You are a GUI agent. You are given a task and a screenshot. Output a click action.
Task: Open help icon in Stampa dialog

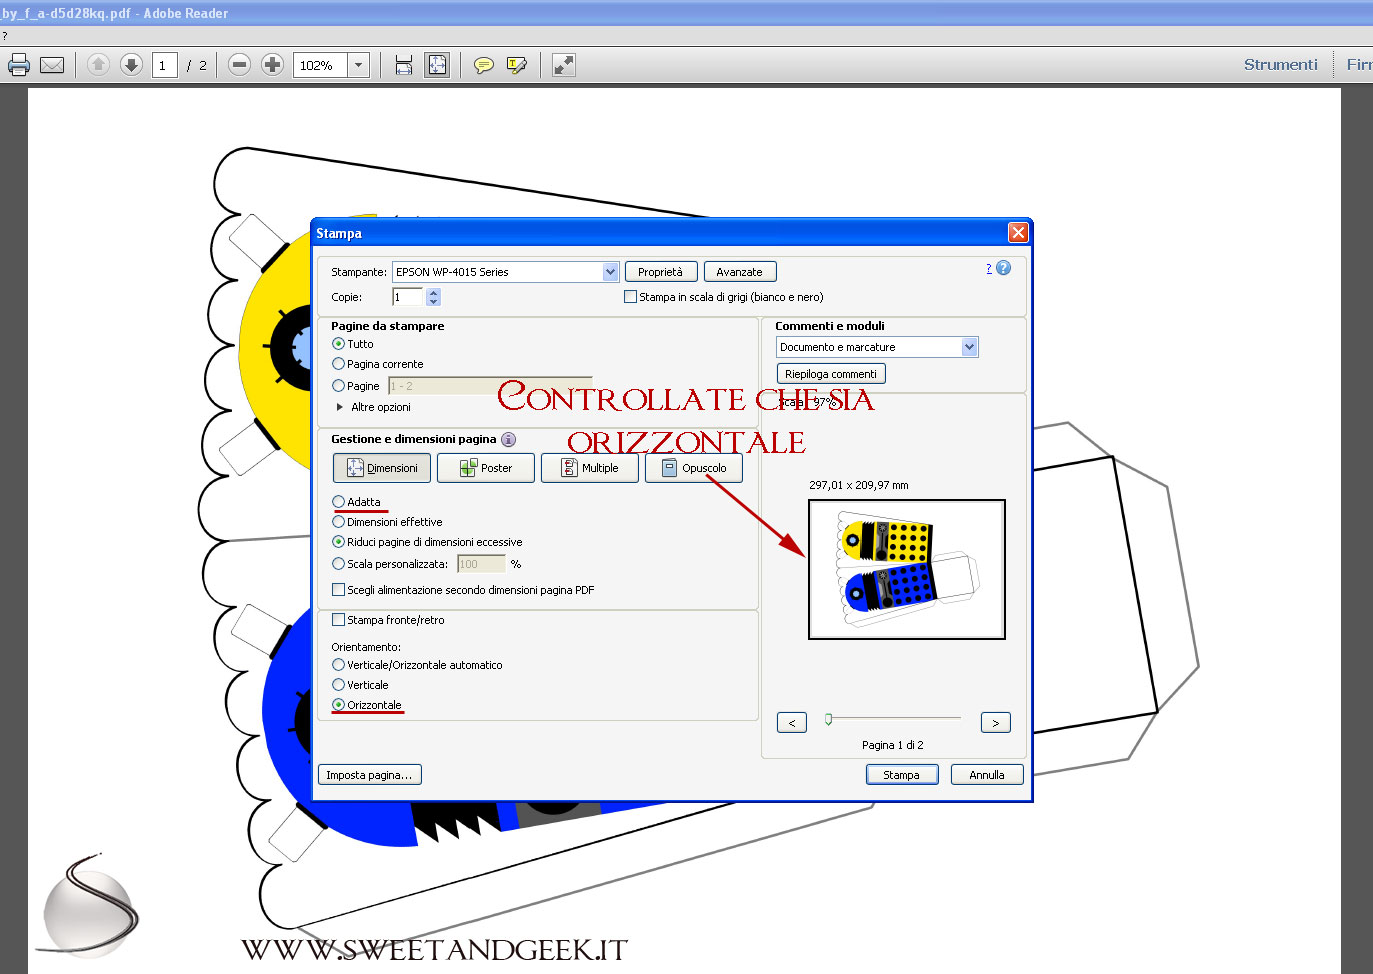tap(1003, 268)
